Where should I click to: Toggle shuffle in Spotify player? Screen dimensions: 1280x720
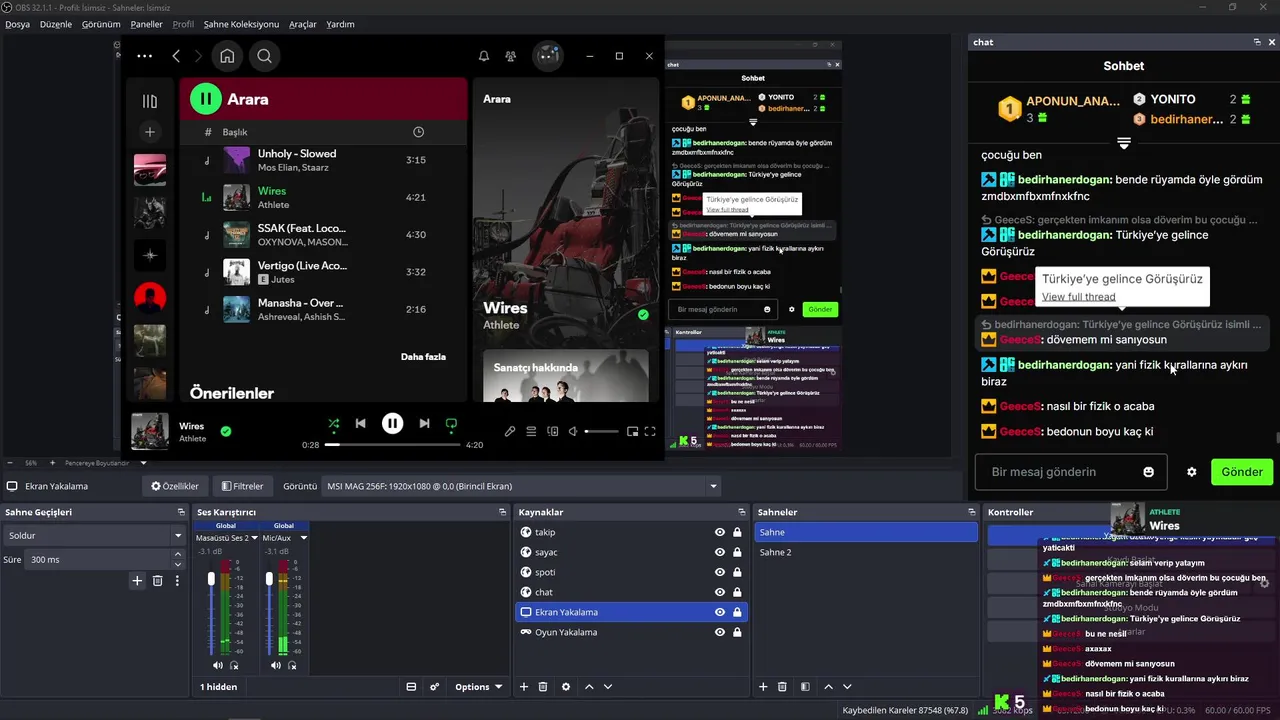(333, 424)
